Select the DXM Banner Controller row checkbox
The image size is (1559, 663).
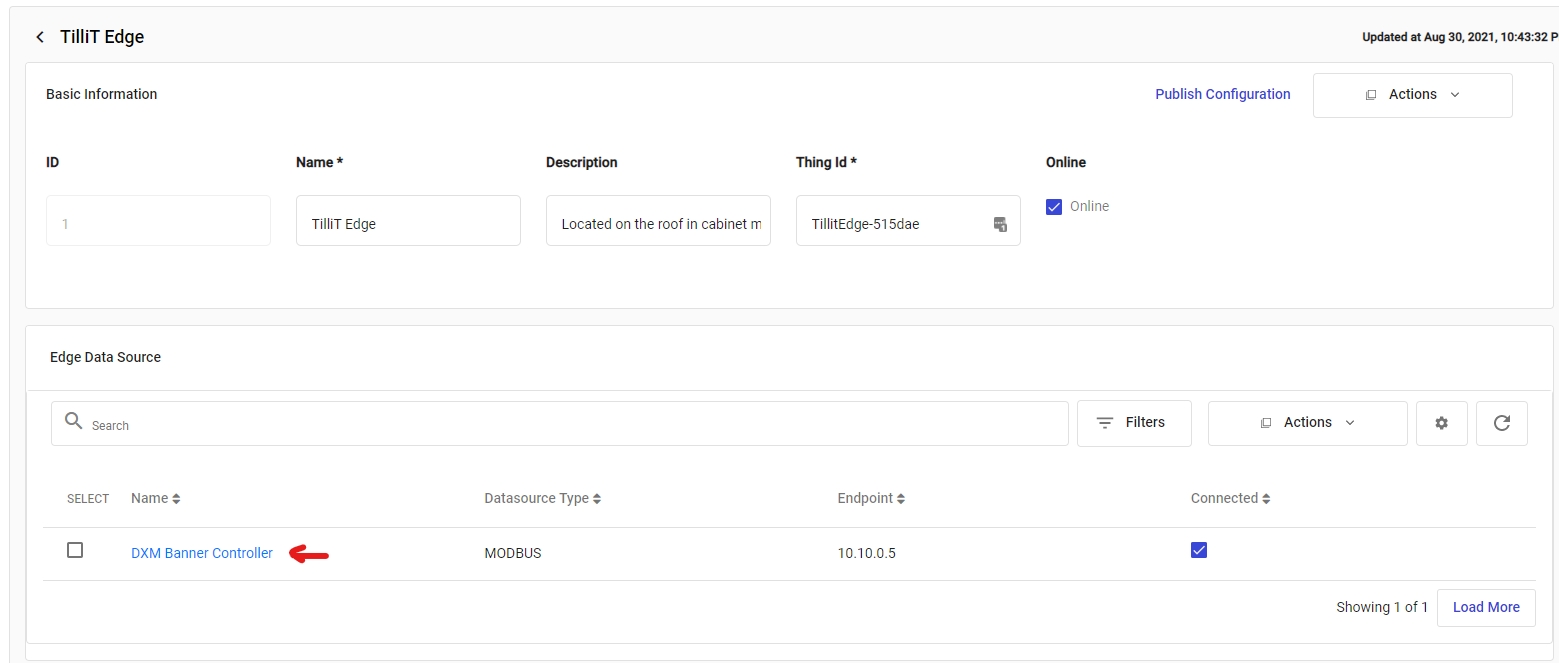(75, 550)
